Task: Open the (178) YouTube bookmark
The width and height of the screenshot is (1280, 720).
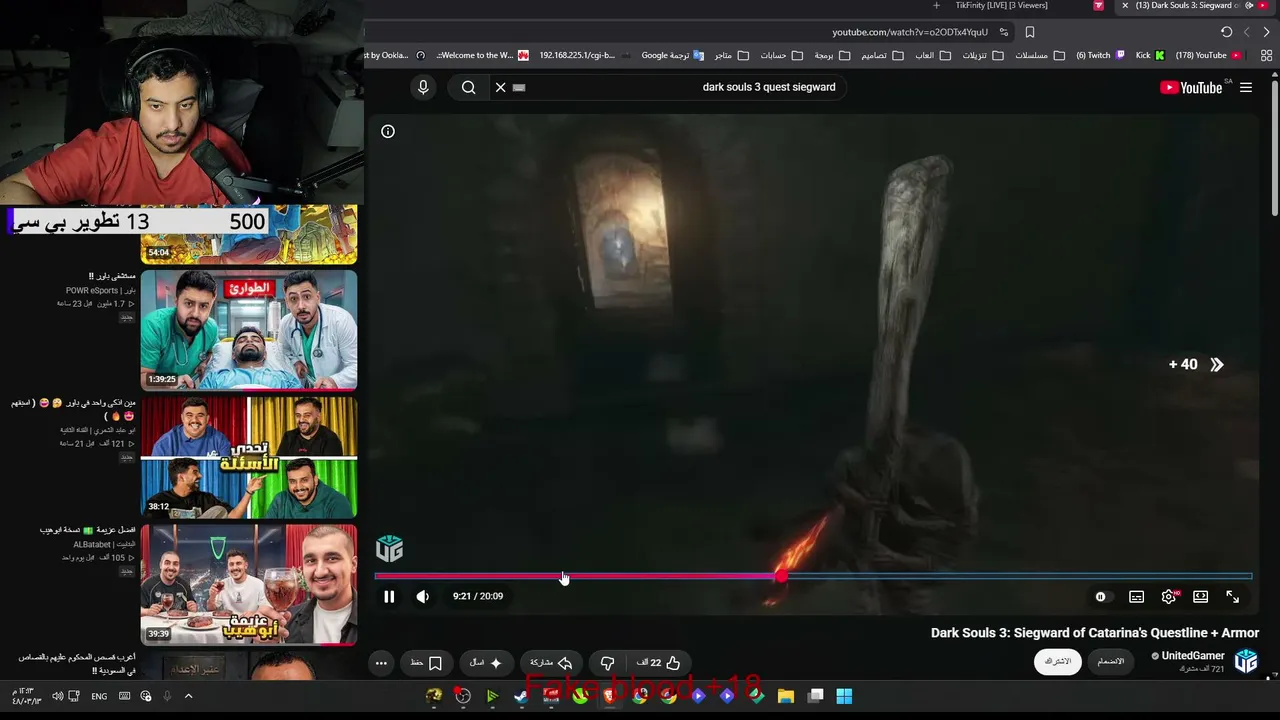Action: click(x=1208, y=56)
